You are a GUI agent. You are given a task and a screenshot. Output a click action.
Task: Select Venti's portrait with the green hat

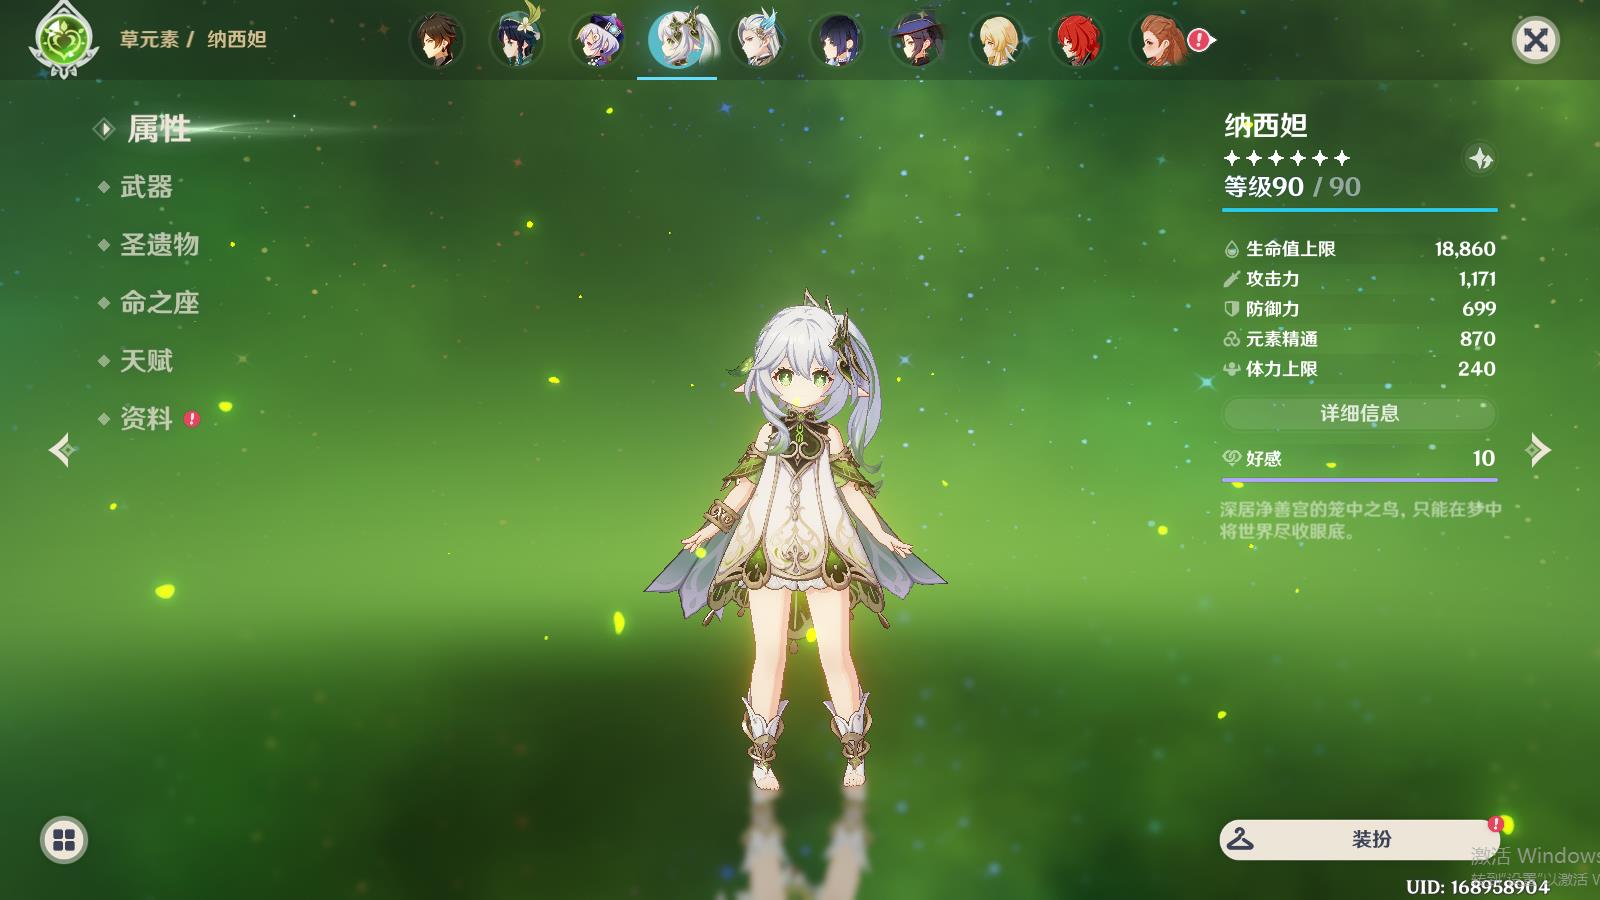point(517,40)
